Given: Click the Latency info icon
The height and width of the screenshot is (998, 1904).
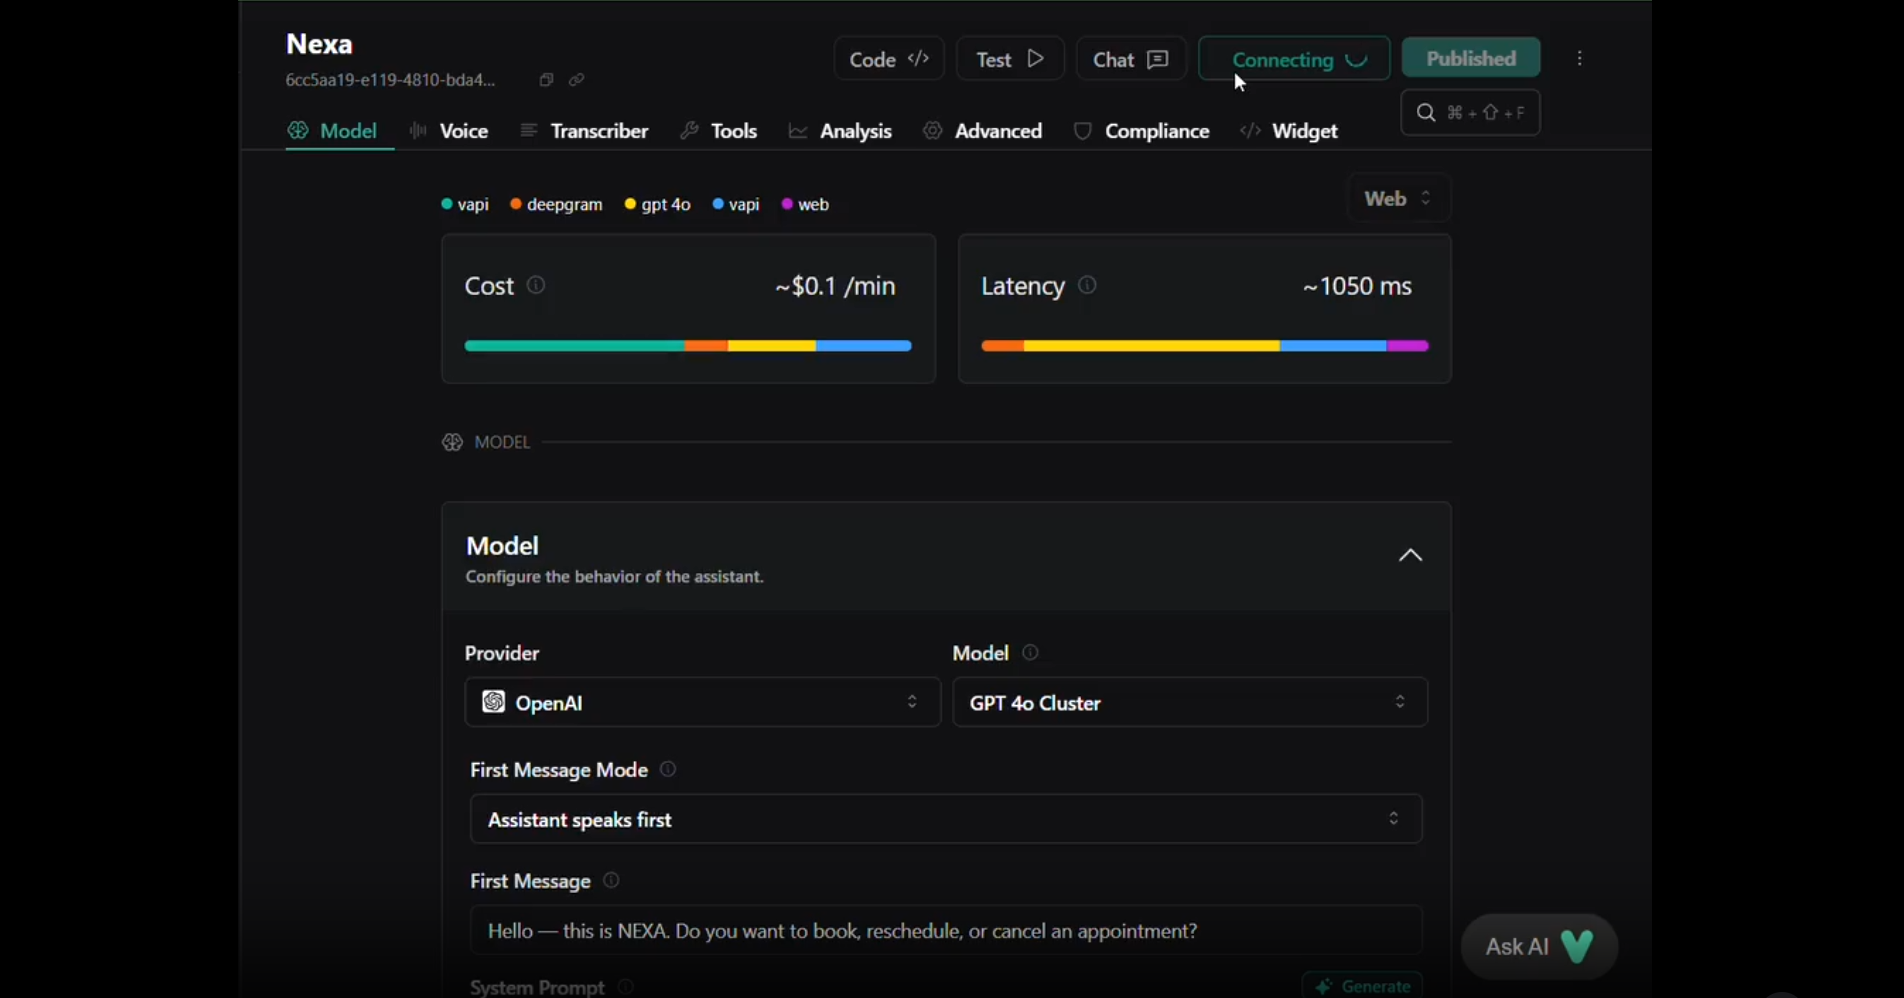Looking at the screenshot, I should 1088,286.
